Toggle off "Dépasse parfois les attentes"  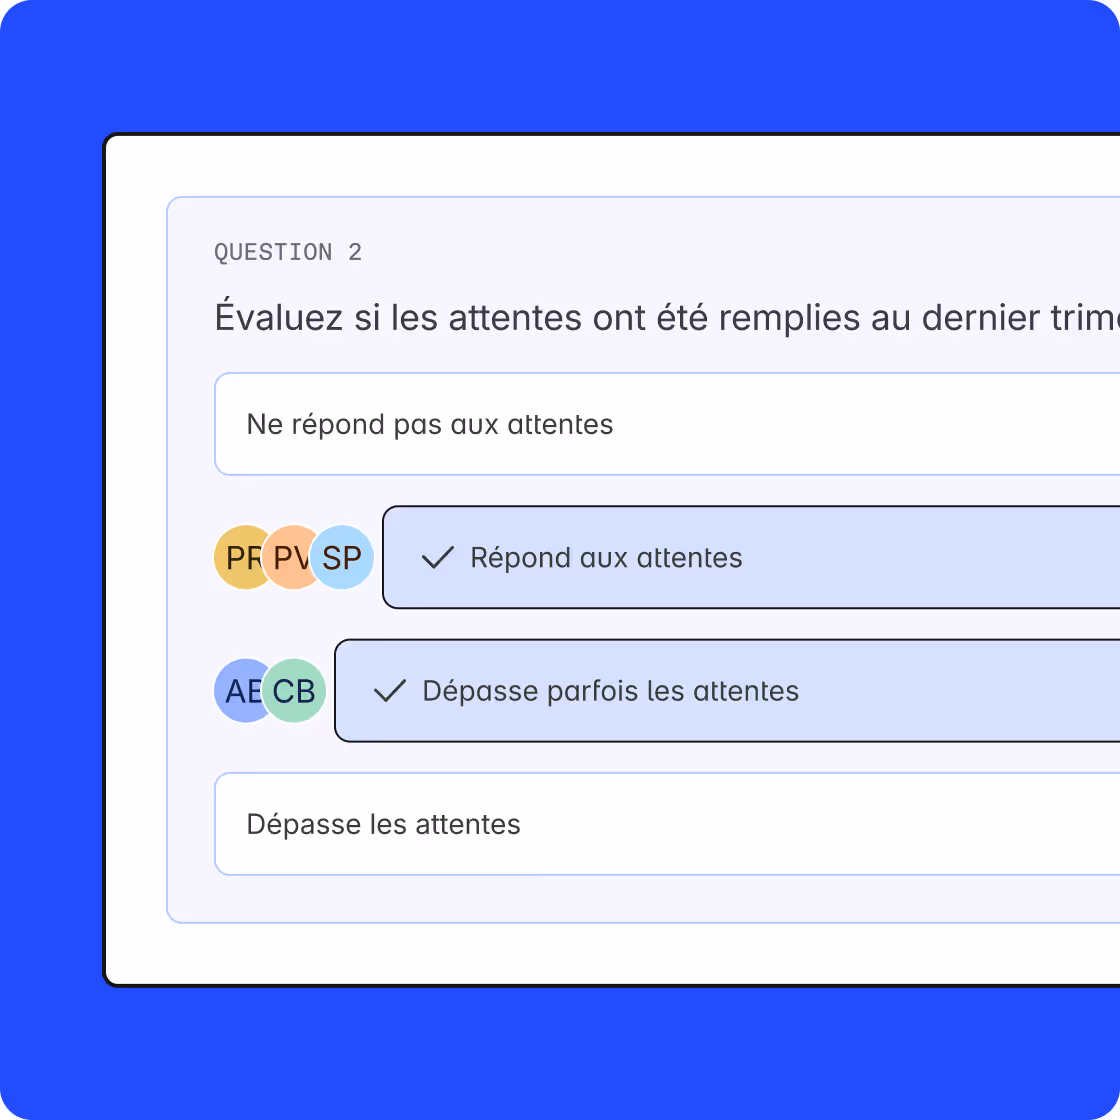tap(611, 690)
